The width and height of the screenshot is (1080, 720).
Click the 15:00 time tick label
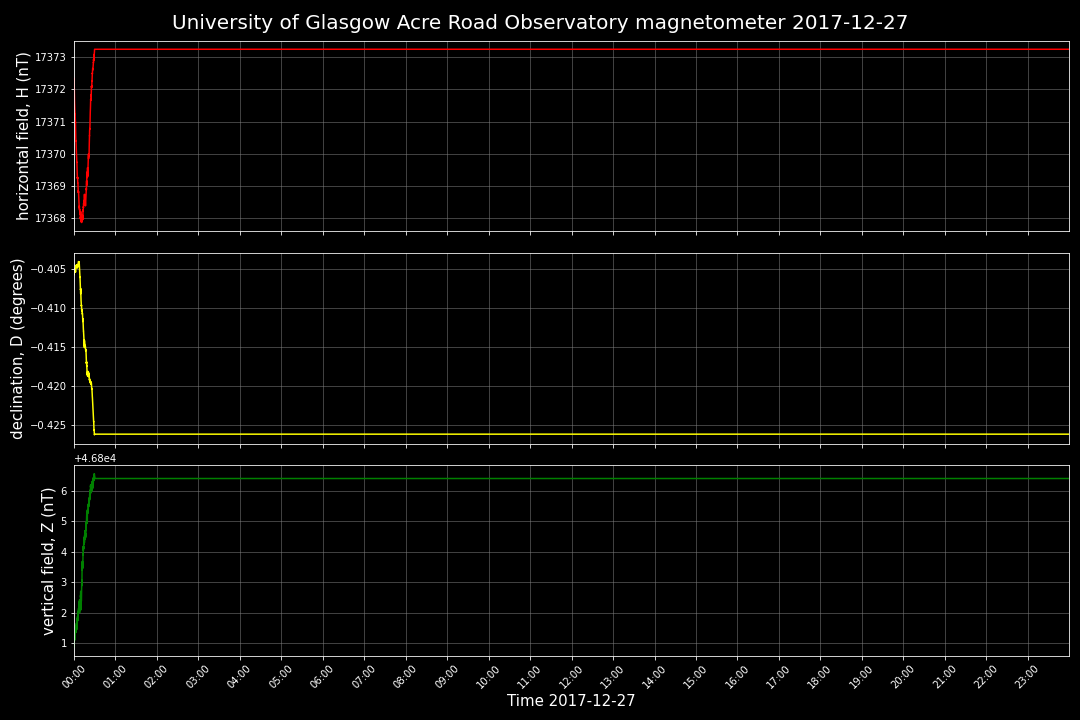[x=695, y=677]
